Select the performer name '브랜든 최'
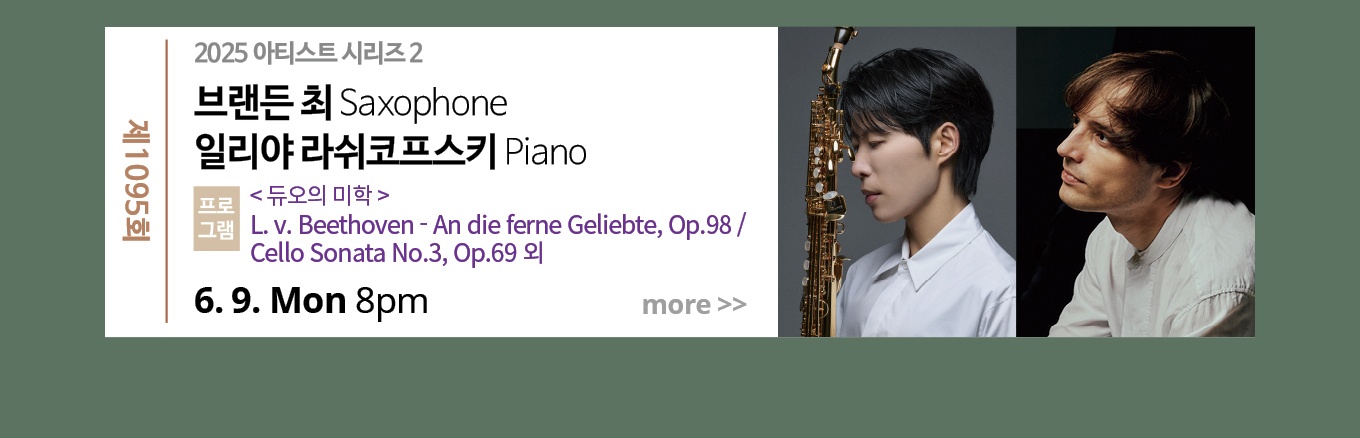The height and width of the screenshot is (438, 1360). pyautogui.click(x=263, y=102)
